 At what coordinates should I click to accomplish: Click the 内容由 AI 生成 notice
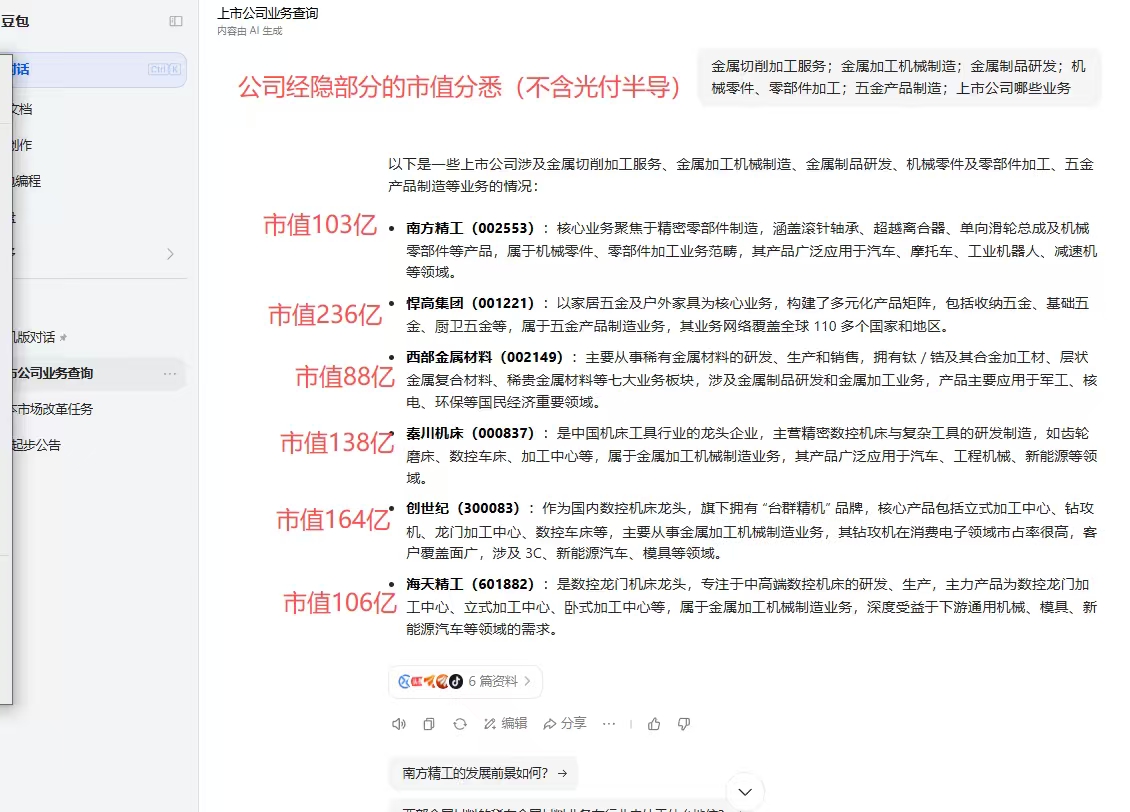tap(249, 31)
